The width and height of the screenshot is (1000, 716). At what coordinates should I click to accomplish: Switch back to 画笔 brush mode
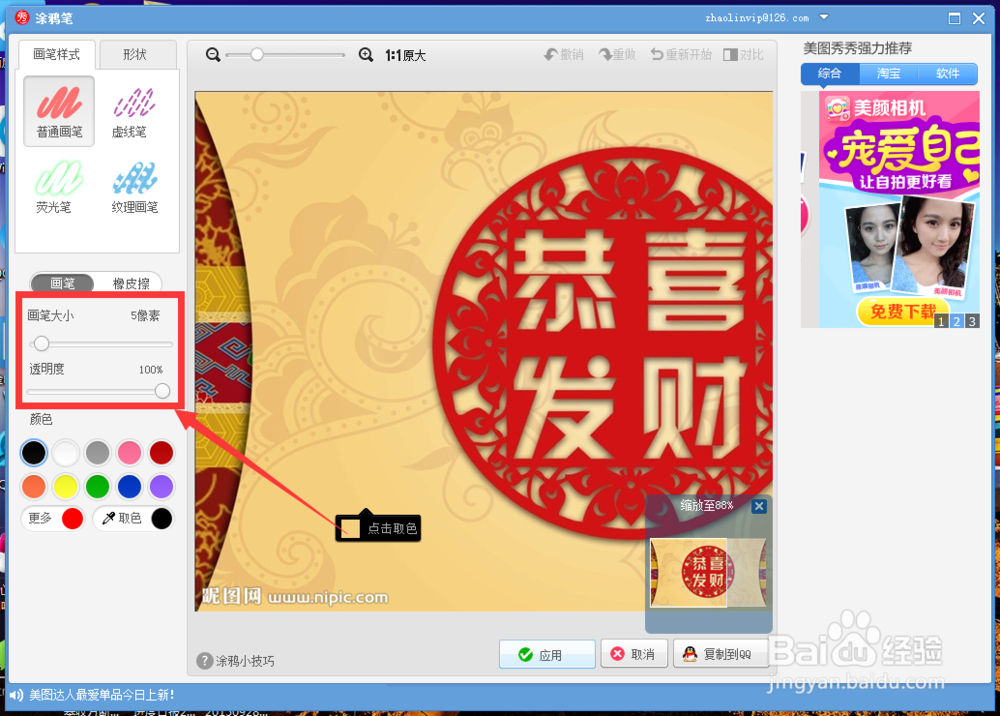click(x=62, y=283)
